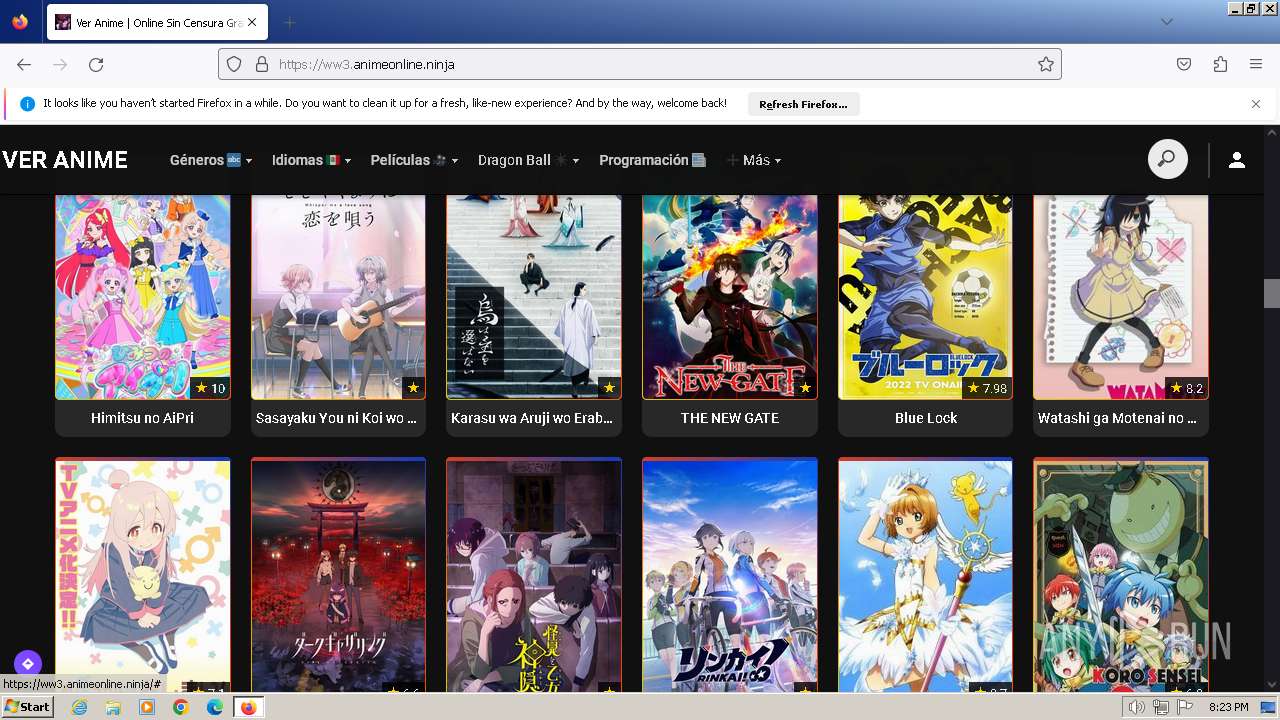
Task: Open the red torii gate anime poster
Action: 338,575
